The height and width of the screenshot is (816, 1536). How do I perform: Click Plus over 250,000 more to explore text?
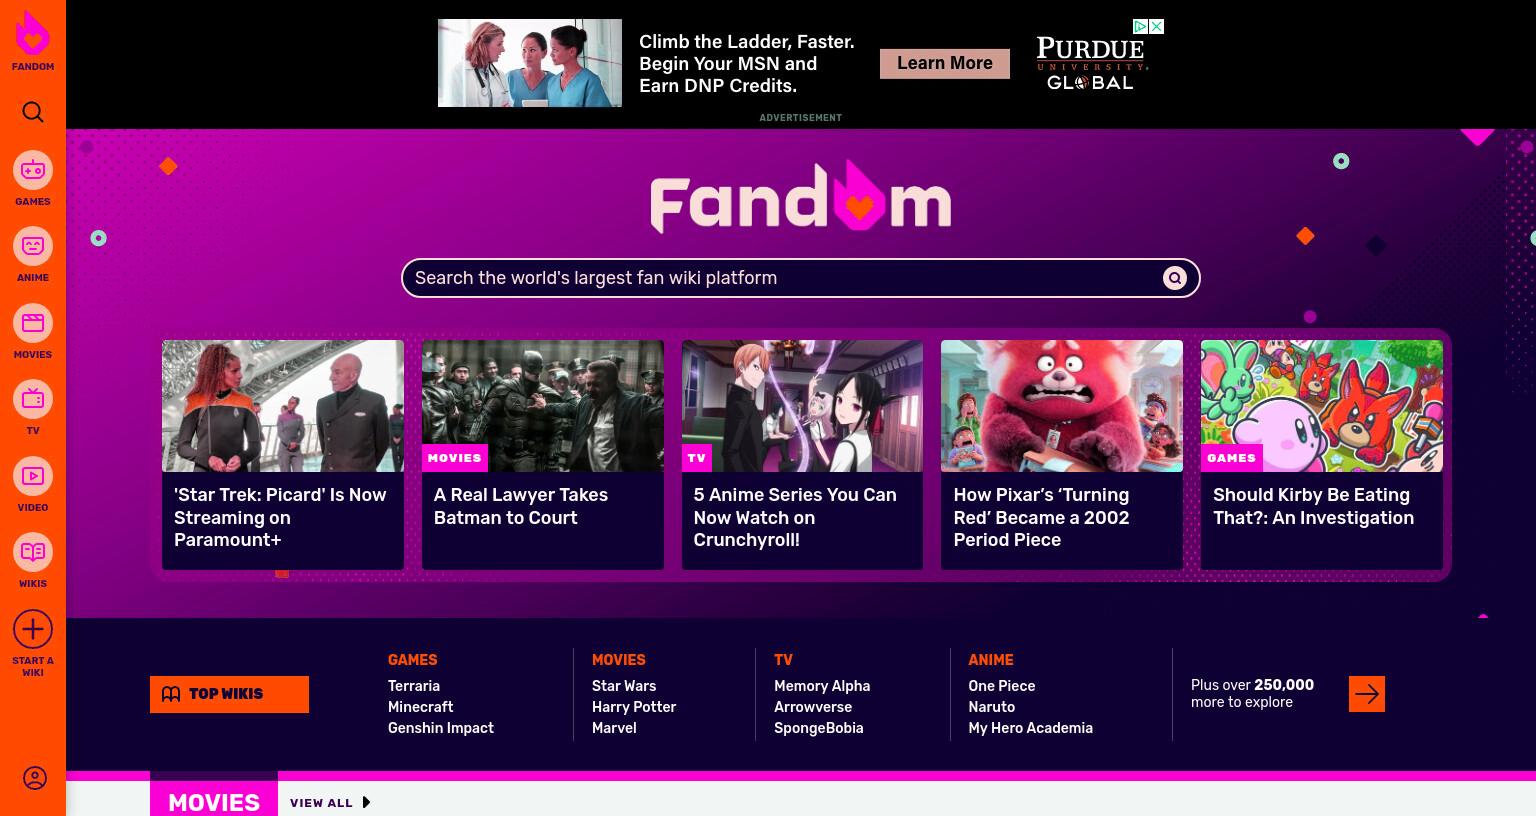coord(1252,693)
